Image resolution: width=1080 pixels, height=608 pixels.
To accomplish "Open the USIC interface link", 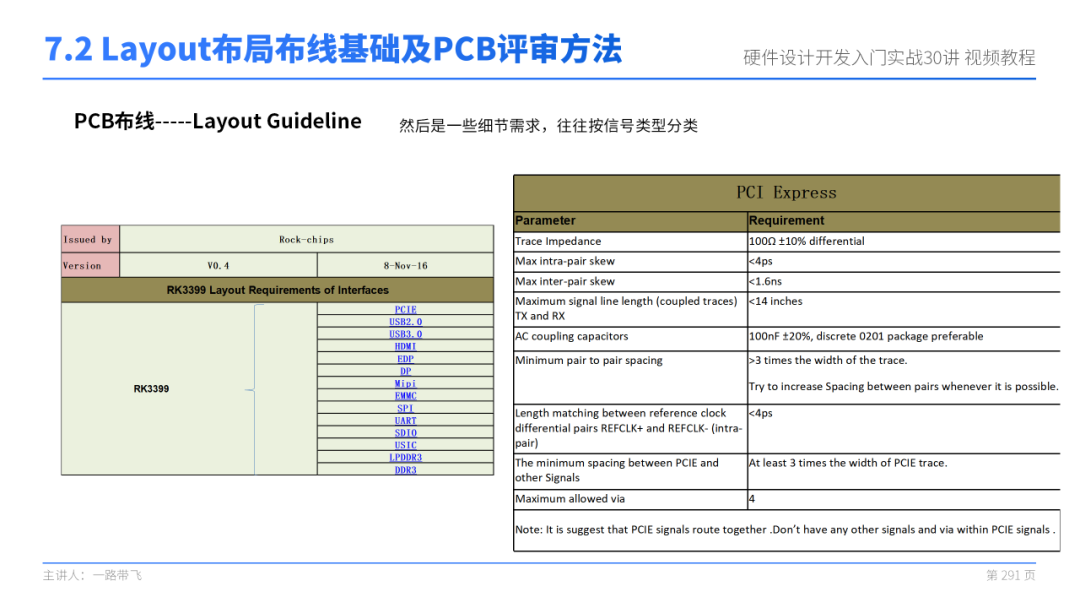I will pos(405,446).
